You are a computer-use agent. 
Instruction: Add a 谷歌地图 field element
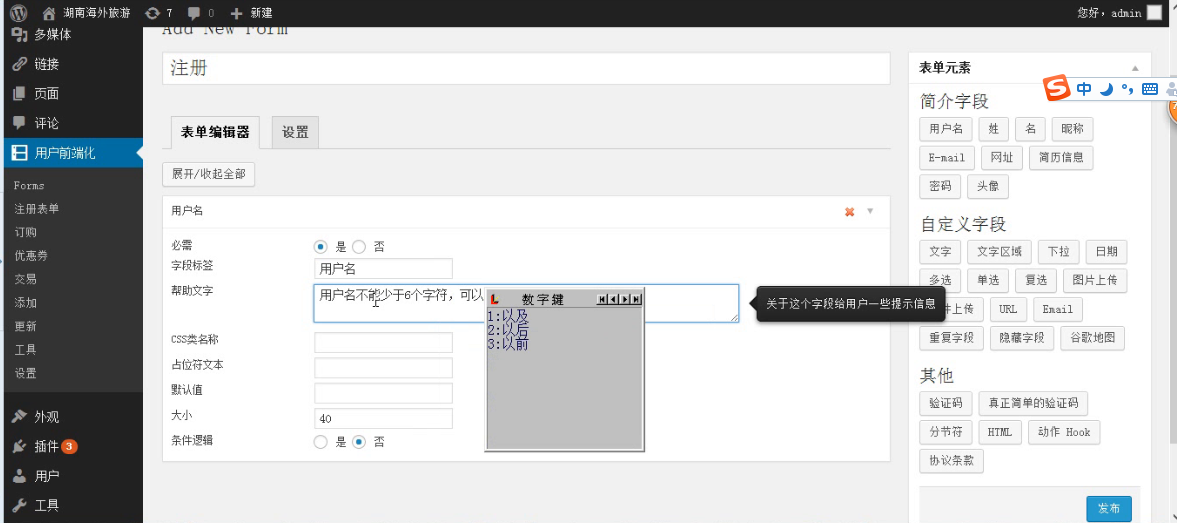point(1092,338)
